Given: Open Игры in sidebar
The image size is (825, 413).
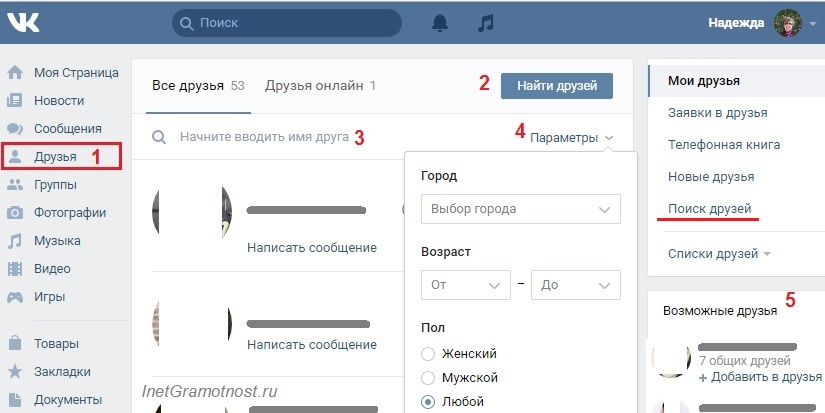Looking at the screenshot, I should tap(49, 297).
